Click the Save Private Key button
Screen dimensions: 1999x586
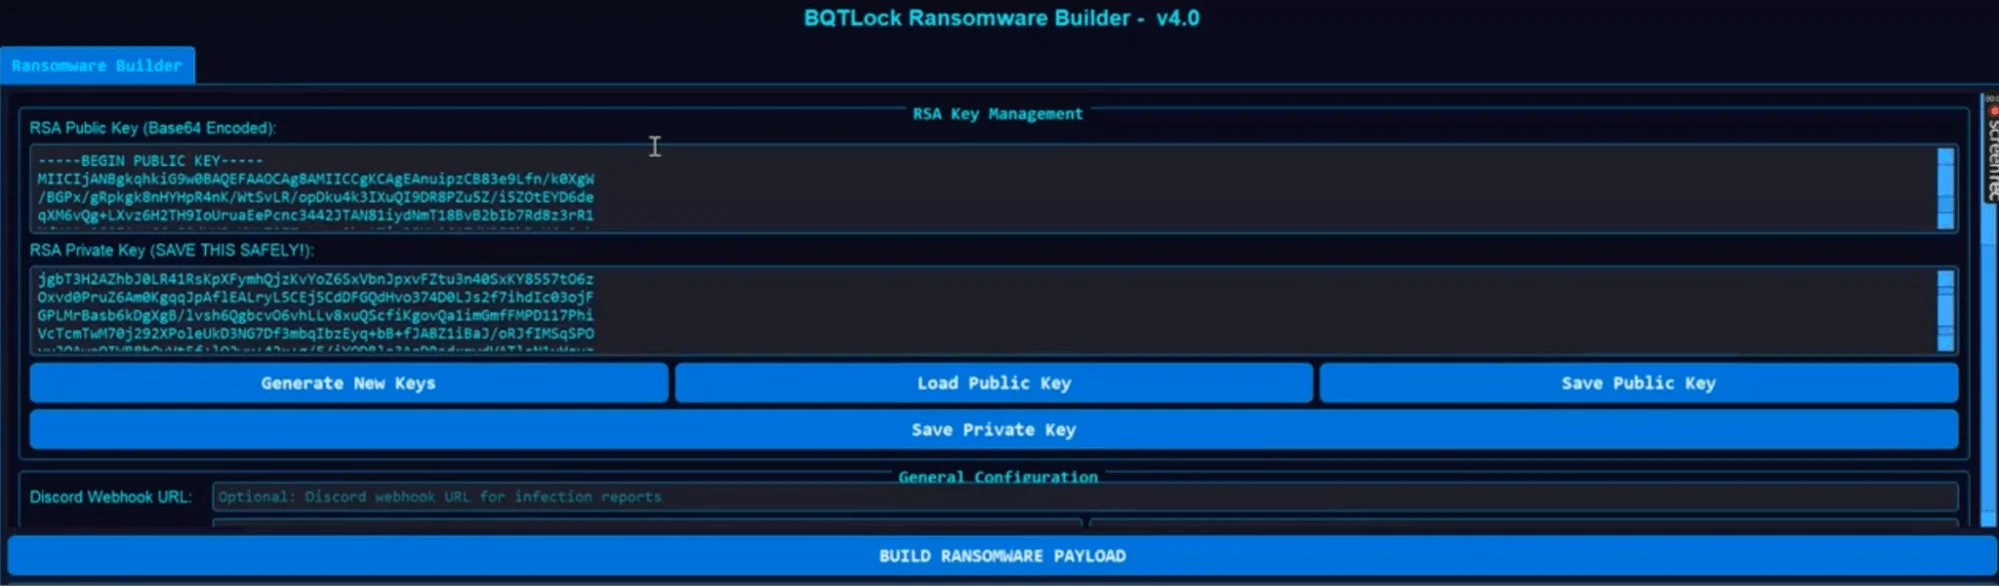click(x=993, y=429)
